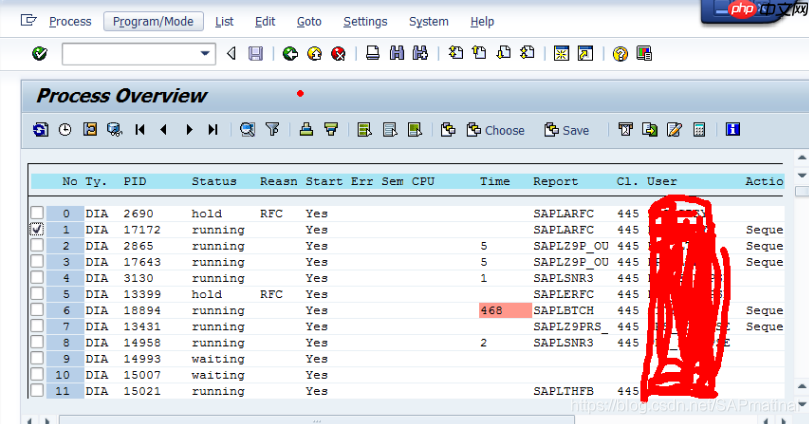Screen dimensions: 809x424
Task: Tick the checkbox for PID 18894
Action: click(37, 309)
